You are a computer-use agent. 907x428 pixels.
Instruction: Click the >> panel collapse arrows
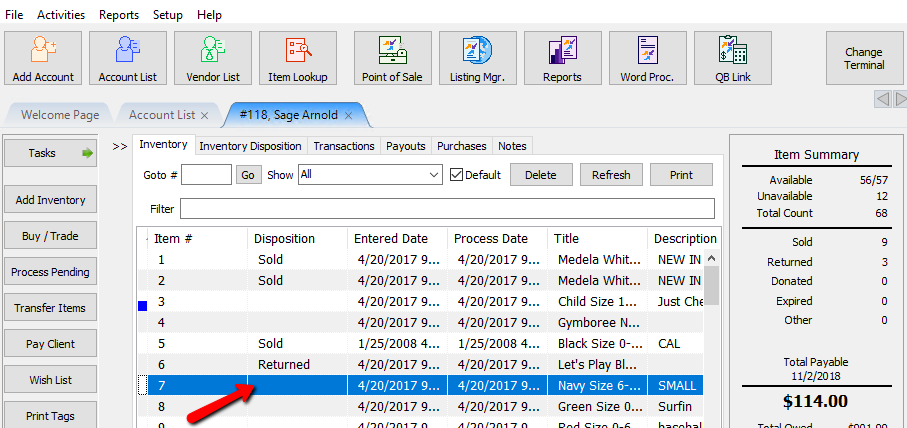click(120, 147)
